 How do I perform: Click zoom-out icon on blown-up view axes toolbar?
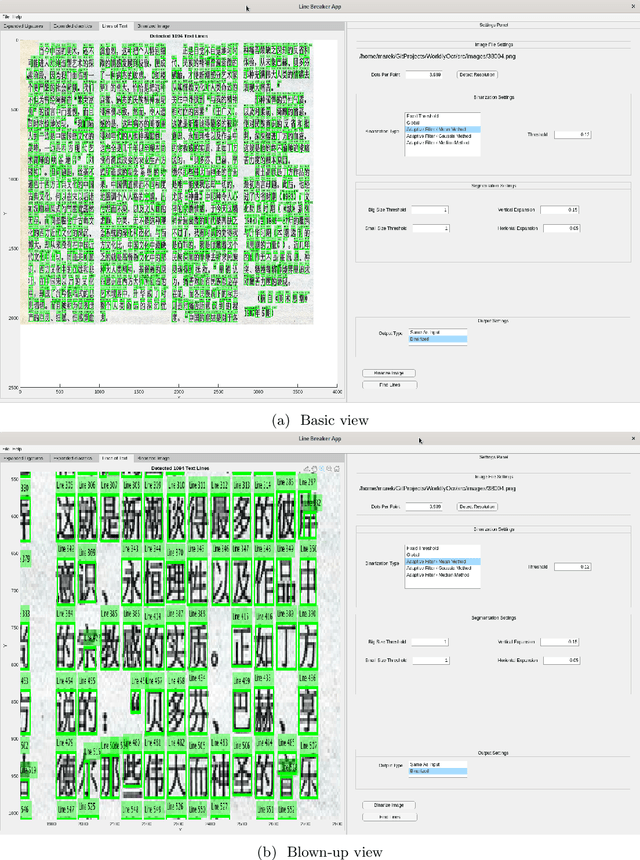(x=329, y=468)
